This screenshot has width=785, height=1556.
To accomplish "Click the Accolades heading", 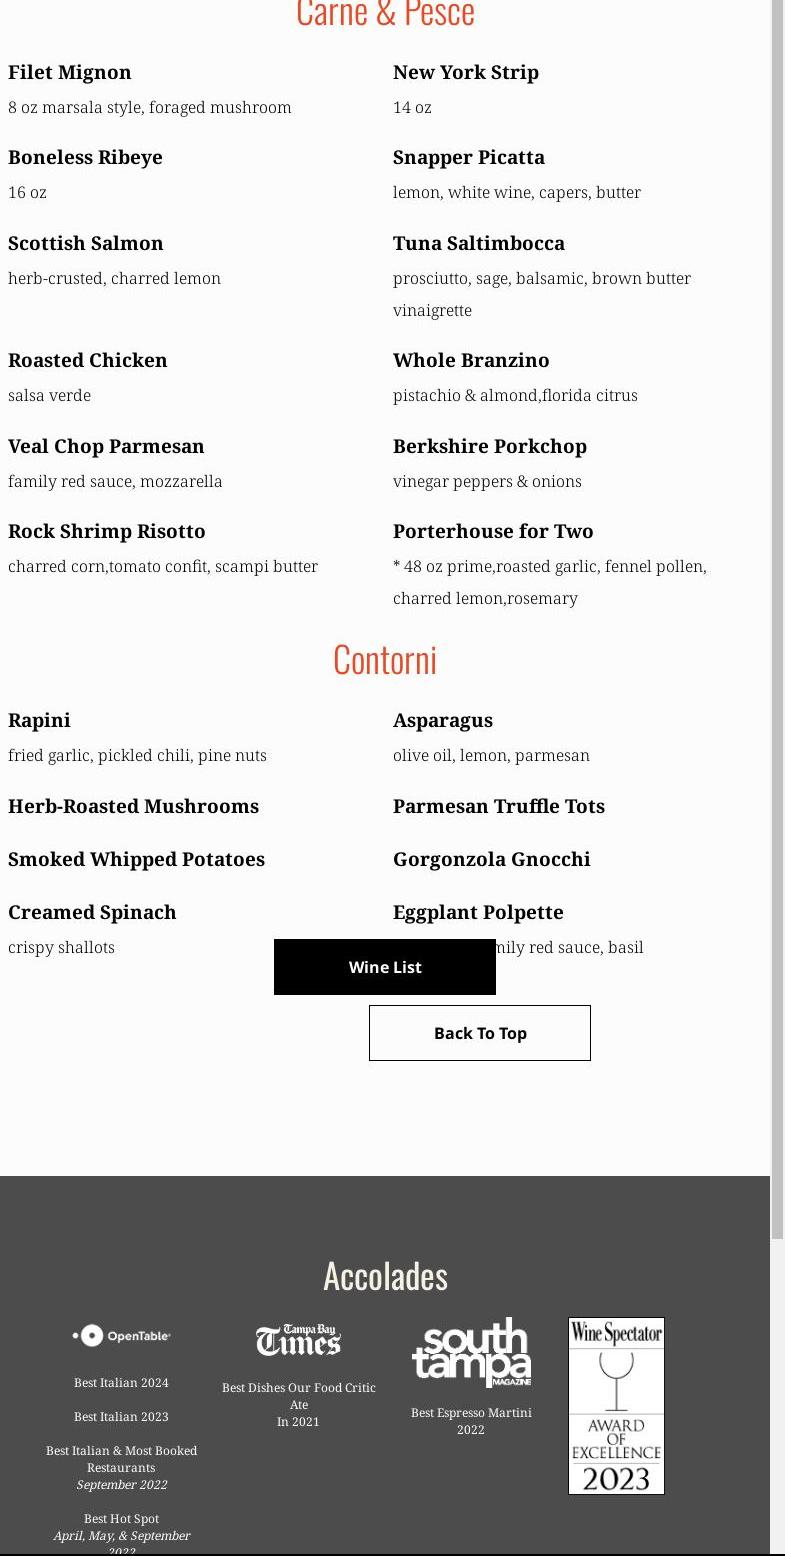I will click(x=385, y=1276).
